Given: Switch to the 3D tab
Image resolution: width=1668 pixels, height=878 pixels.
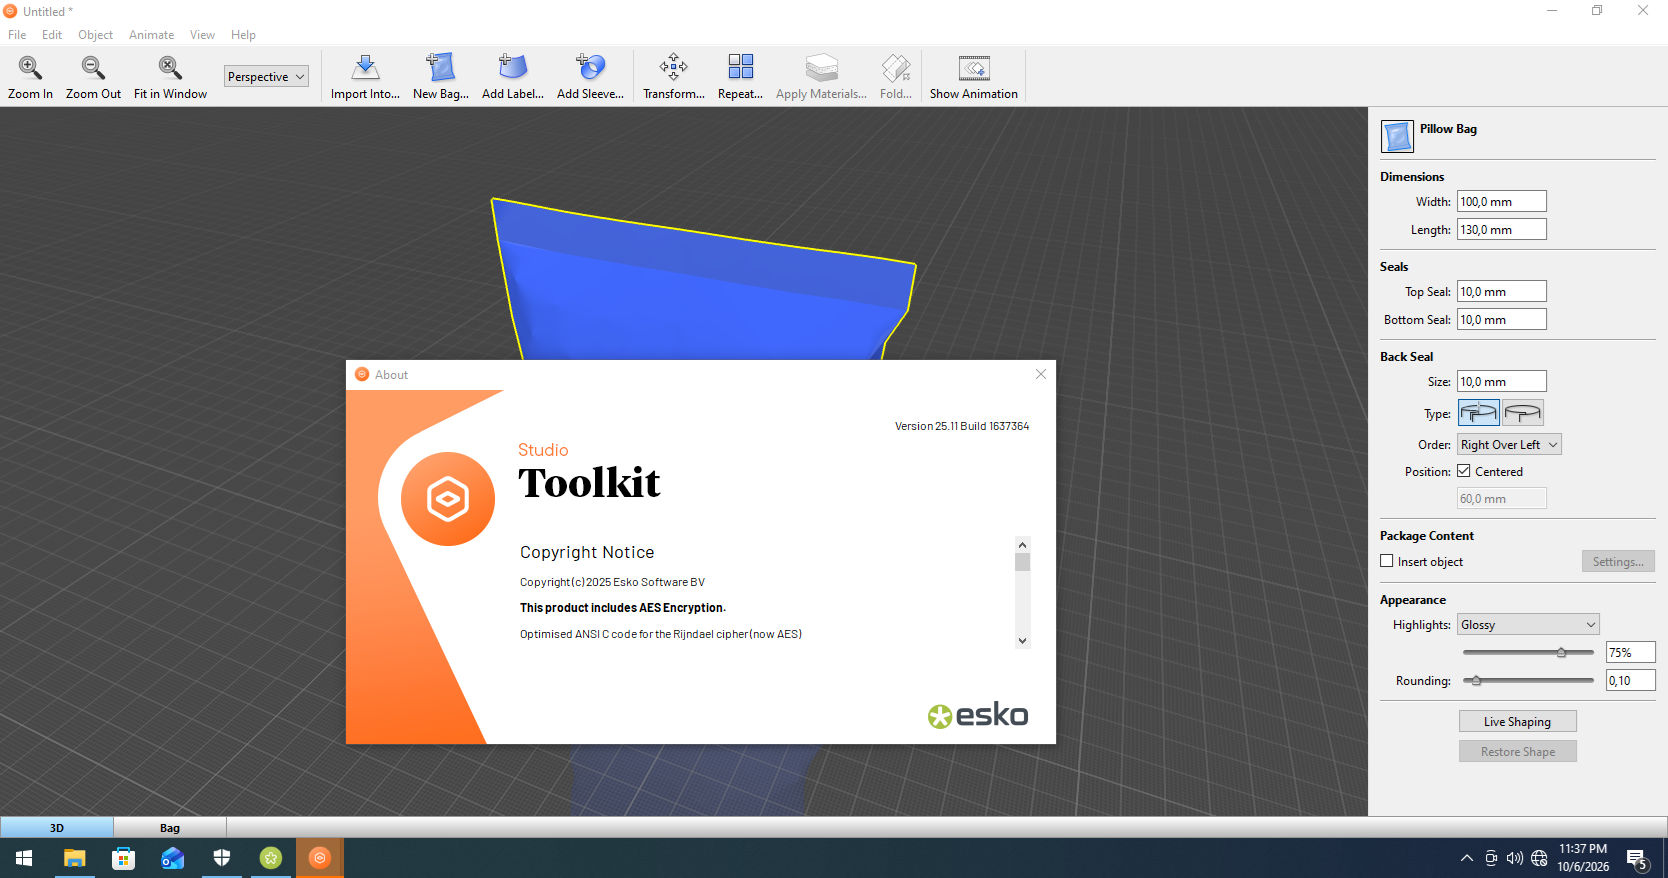Looking at the screenshot, I should 57,828.
